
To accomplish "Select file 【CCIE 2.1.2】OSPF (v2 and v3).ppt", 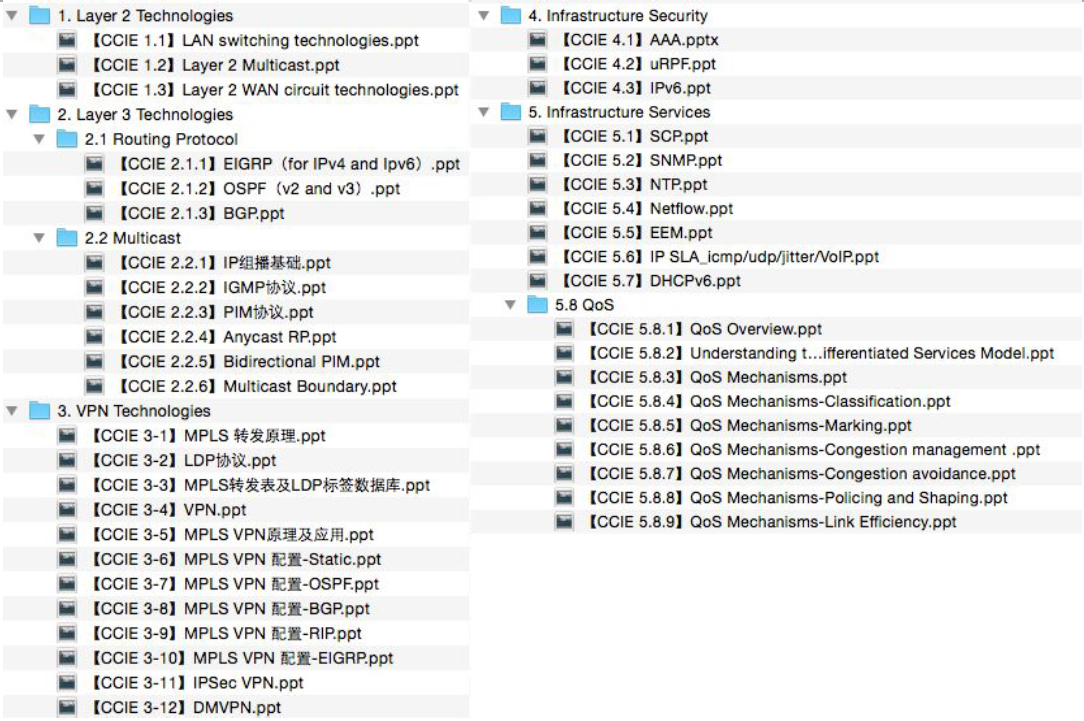I will pyautogui.click(x=259, y=189).
